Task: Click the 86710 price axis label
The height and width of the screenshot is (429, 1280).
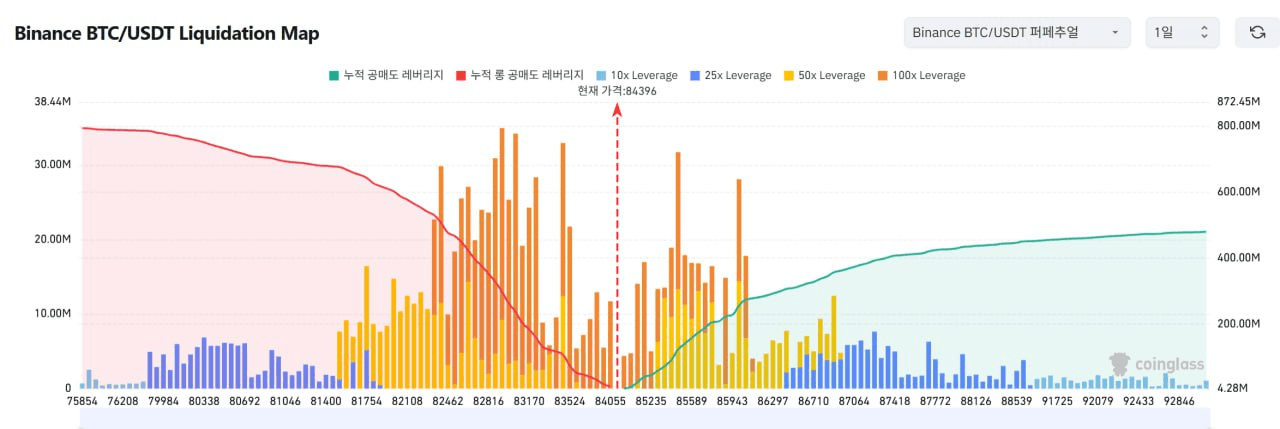Action: 813,401
